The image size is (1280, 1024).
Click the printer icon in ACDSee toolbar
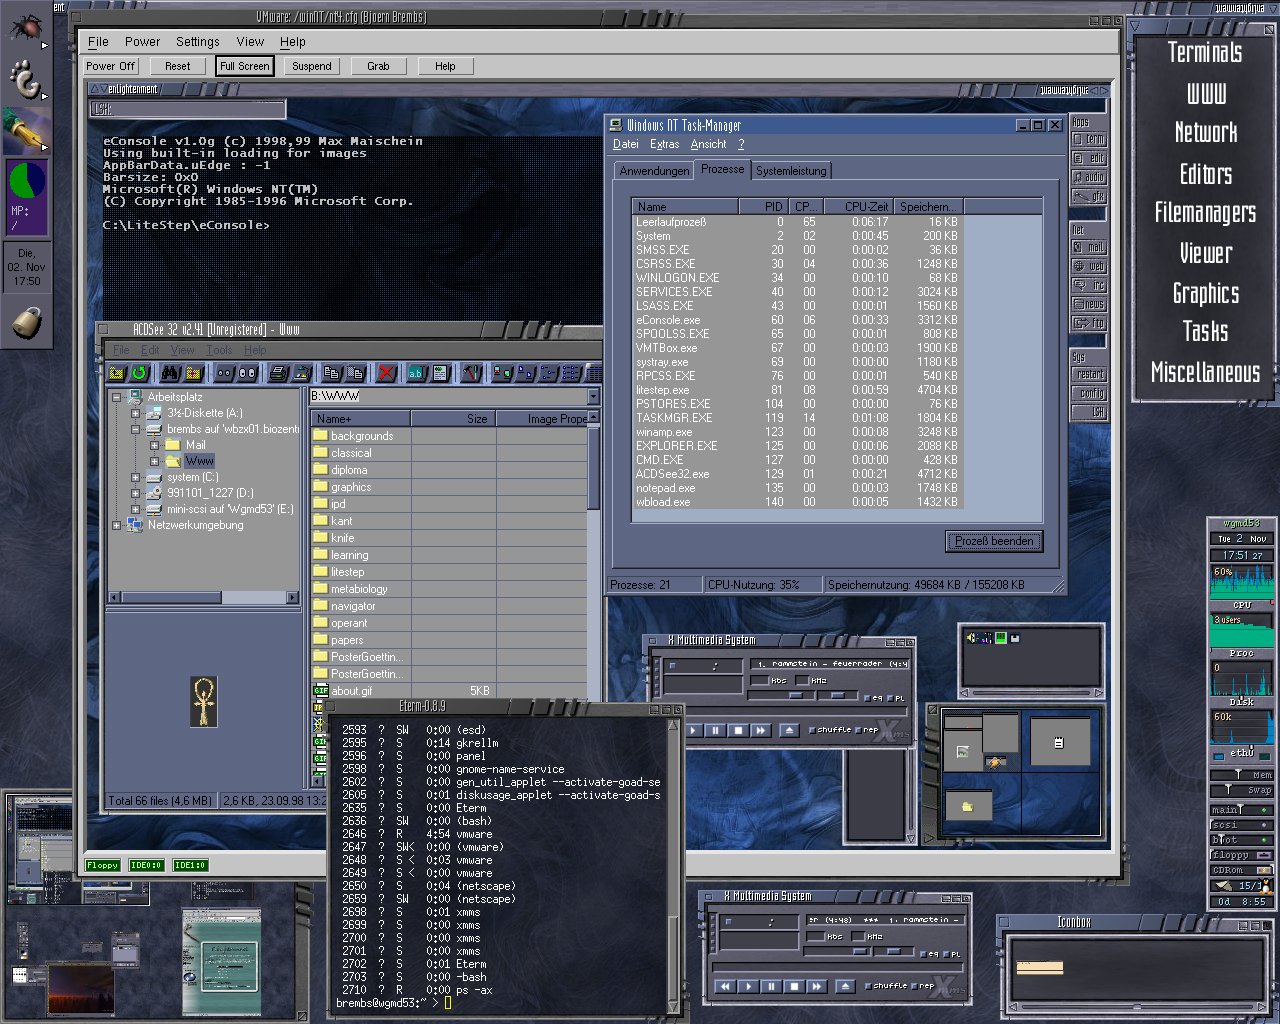279,373
